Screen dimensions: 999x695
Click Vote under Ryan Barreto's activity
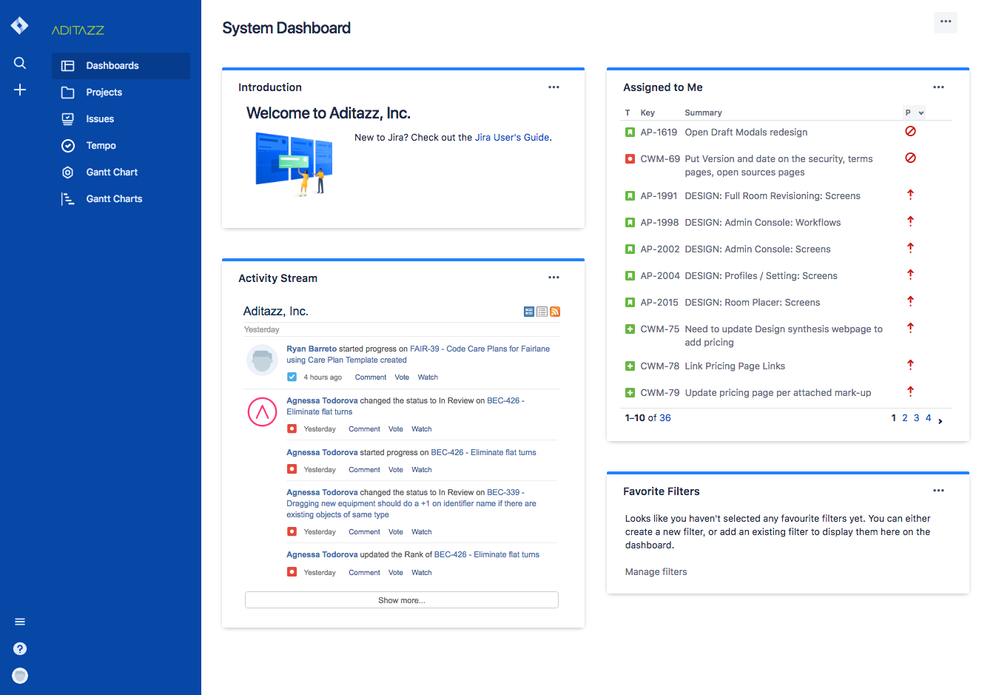401,377
